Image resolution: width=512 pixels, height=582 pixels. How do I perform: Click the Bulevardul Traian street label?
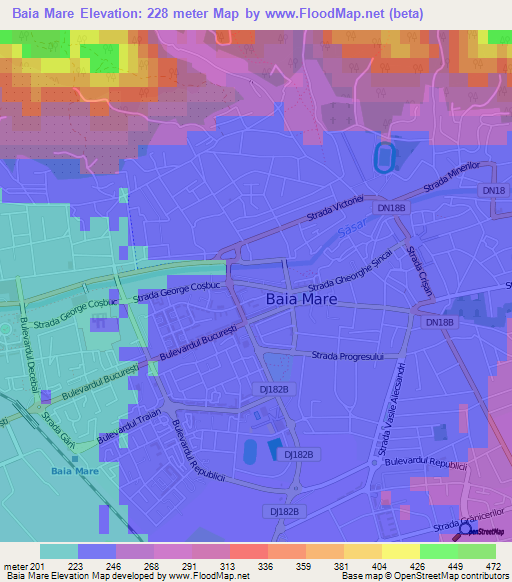click(129, 426)
